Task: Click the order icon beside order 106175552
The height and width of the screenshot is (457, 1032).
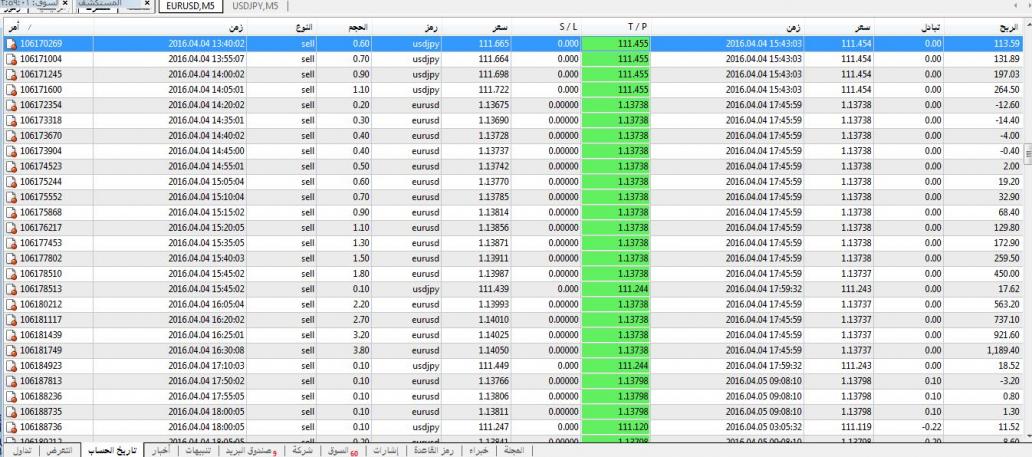Action: (11, 197)
